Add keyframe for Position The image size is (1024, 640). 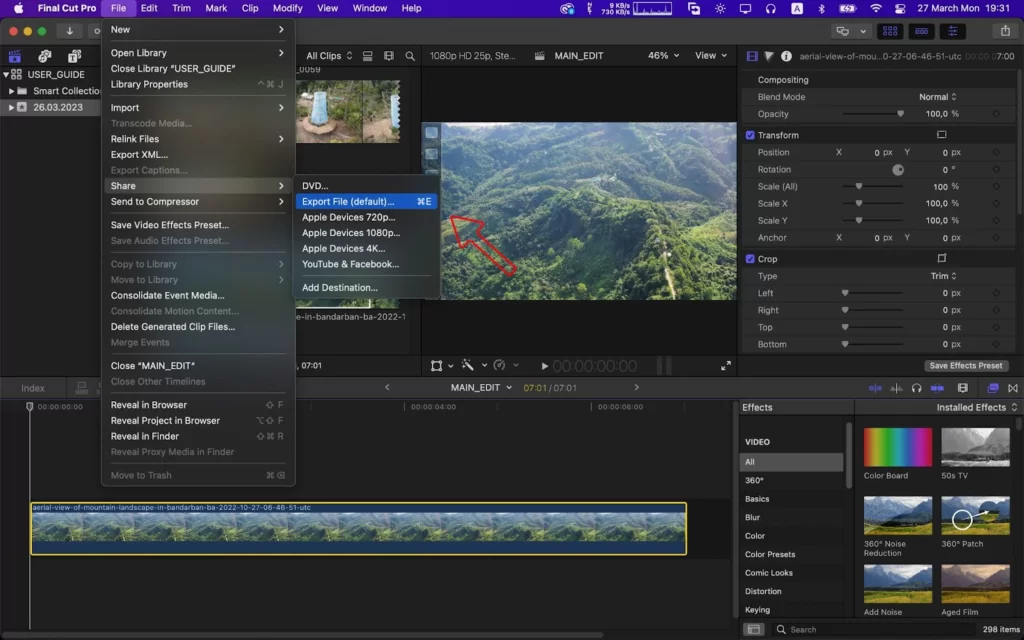tap(996, 152)
